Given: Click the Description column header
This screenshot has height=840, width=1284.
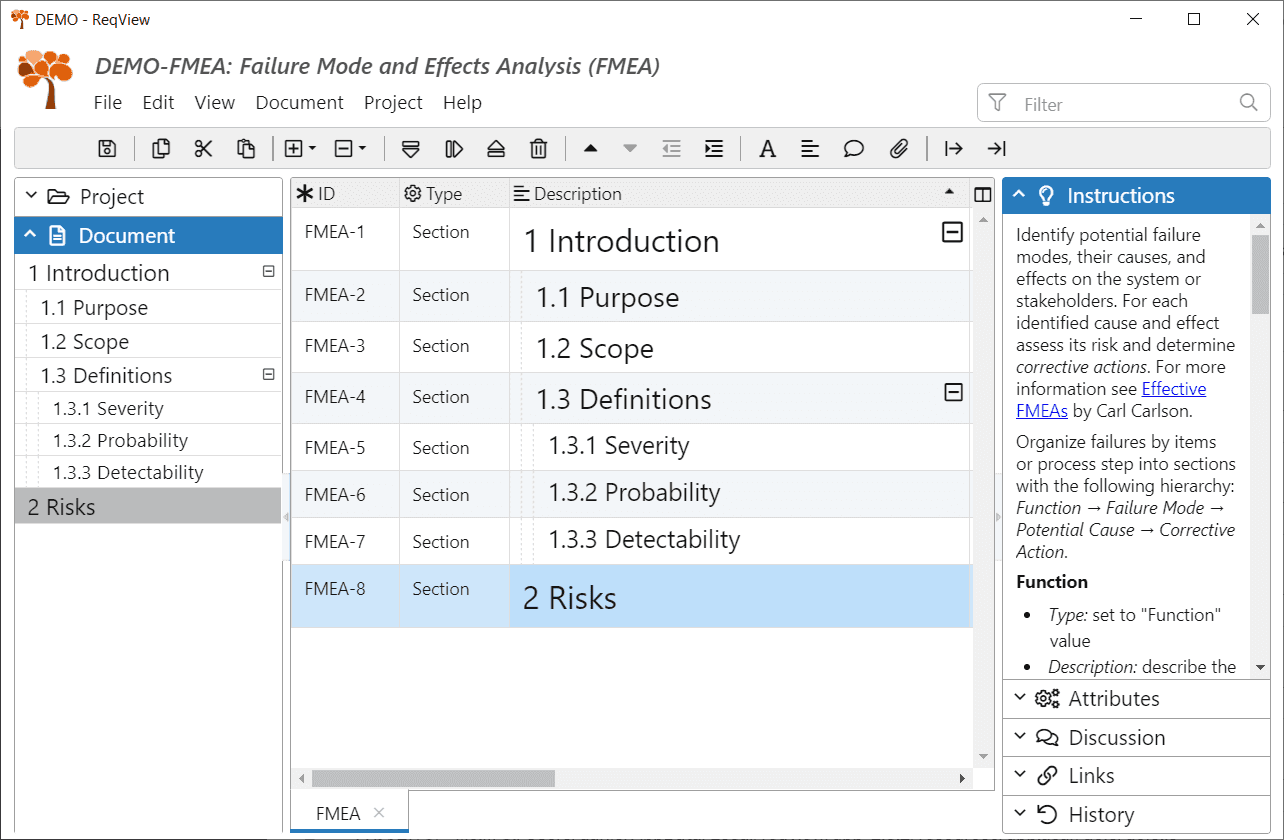Looking at the screenshot, I should tap(739, 194).
